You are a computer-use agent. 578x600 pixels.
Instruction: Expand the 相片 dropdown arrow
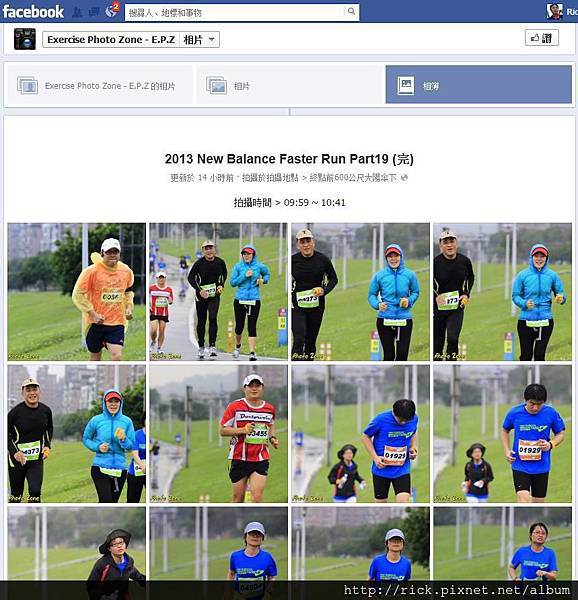point(212,39)
